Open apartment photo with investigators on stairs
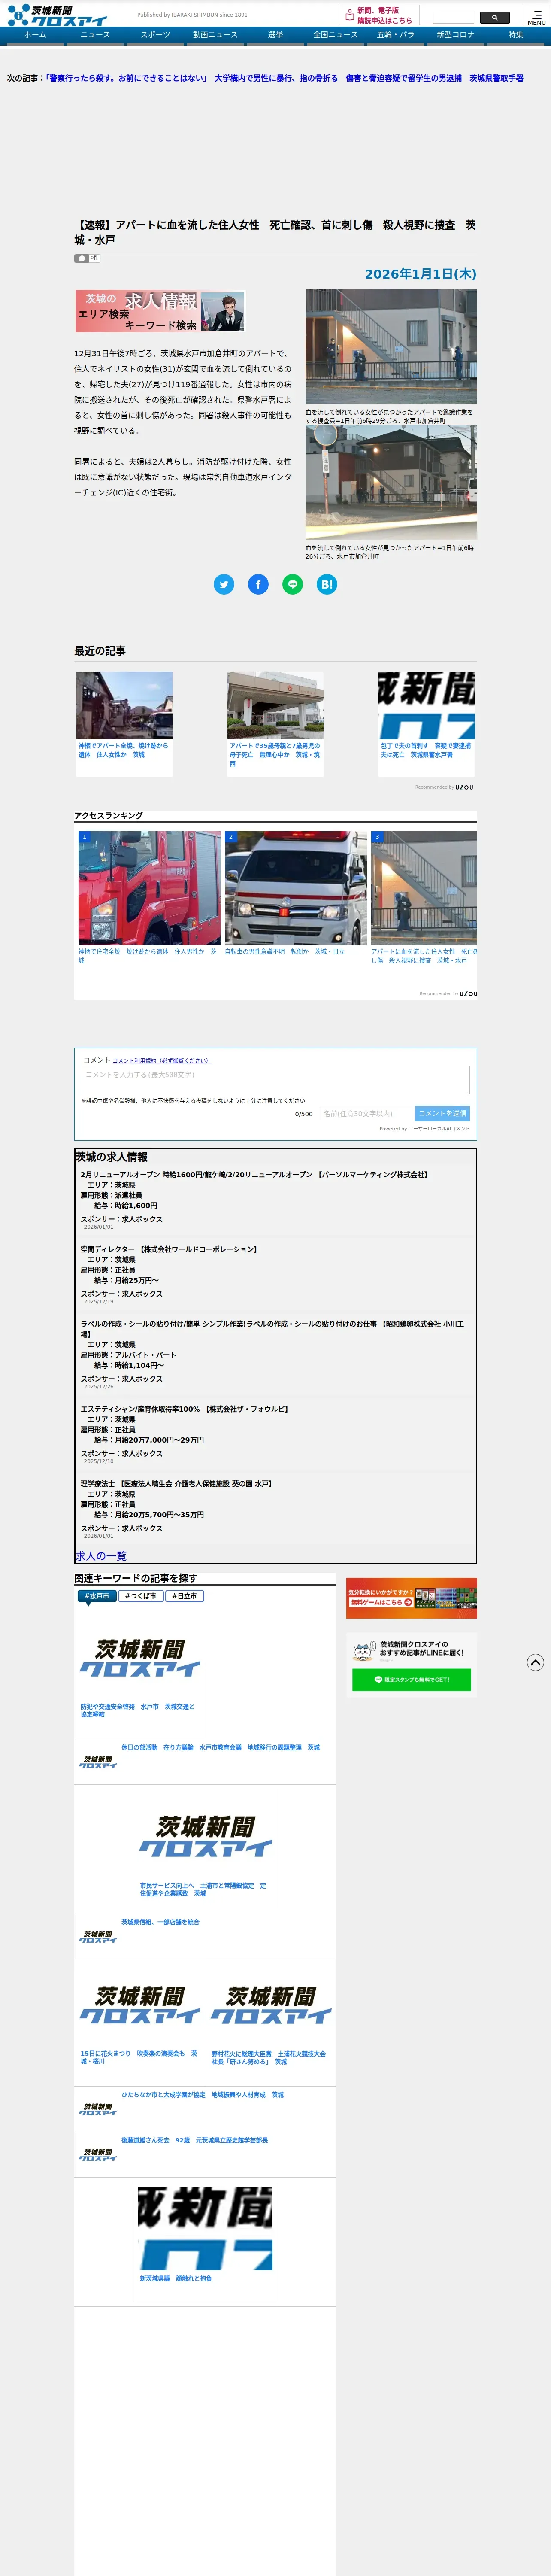Screen dimensions: 551x2576 [x=391, y=346]
